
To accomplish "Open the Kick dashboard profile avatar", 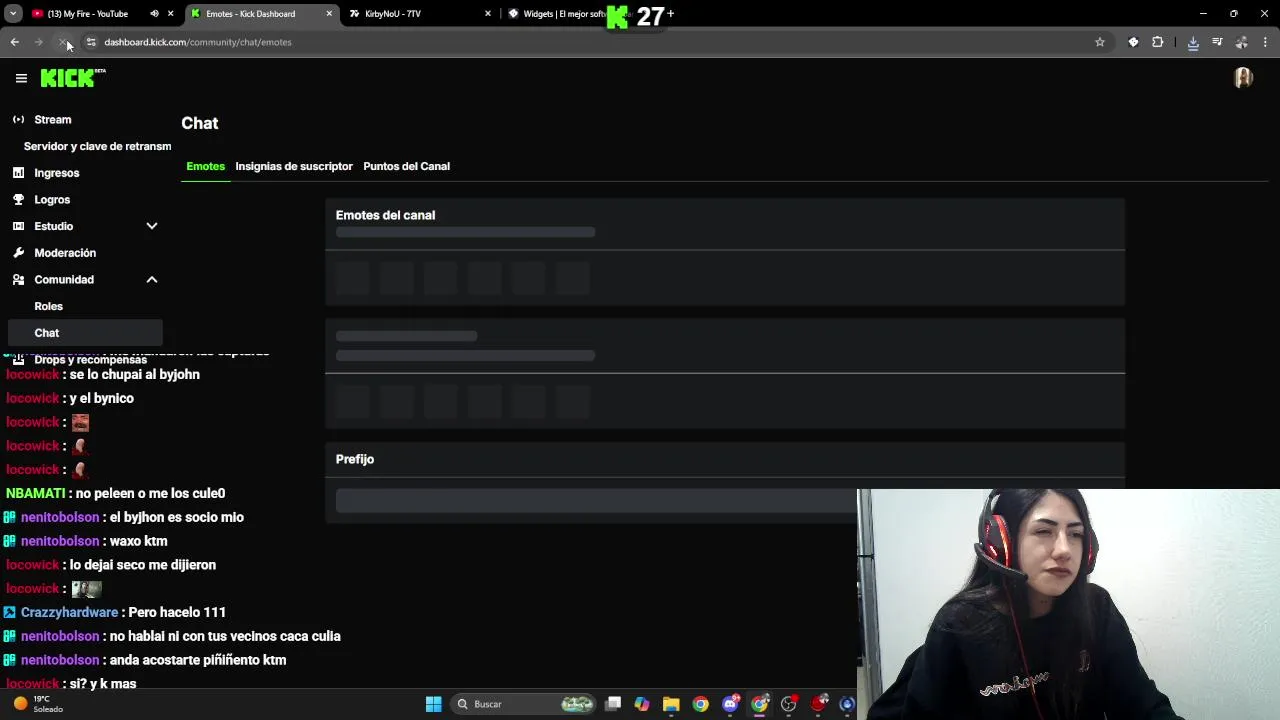I will pos(1244,78).
